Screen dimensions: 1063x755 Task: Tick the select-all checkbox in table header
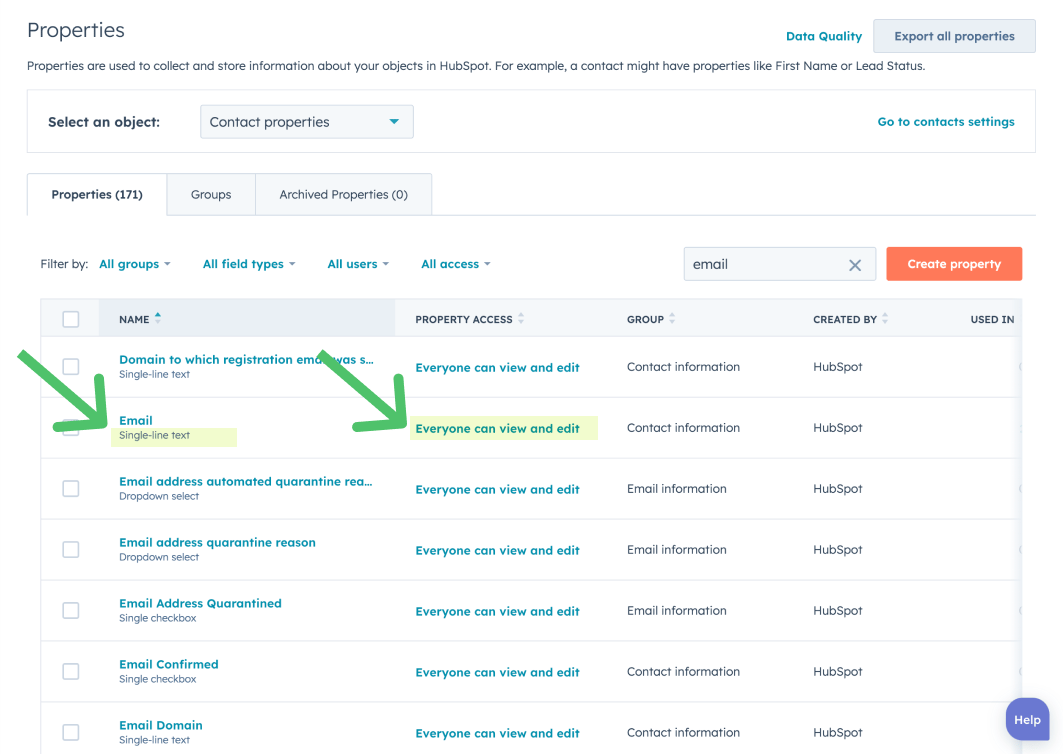71,319
